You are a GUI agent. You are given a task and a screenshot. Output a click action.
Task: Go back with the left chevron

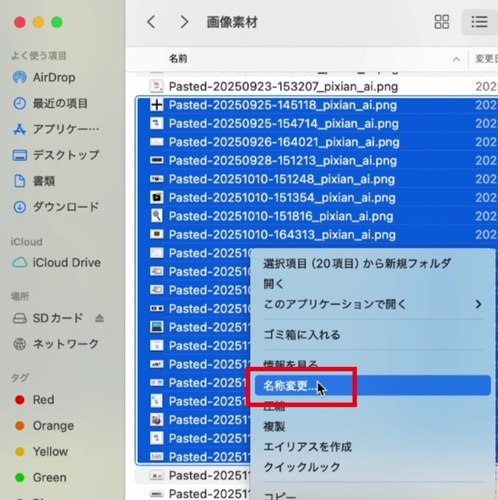click(x=151, y=22)
